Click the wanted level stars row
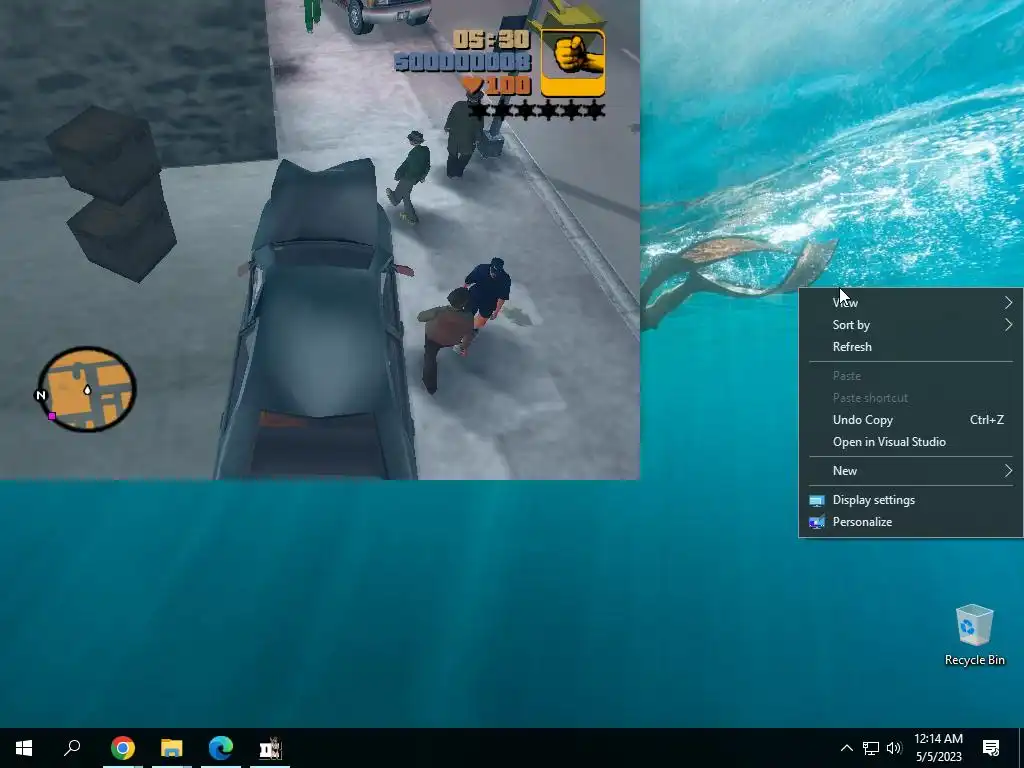 click(537, 110)
